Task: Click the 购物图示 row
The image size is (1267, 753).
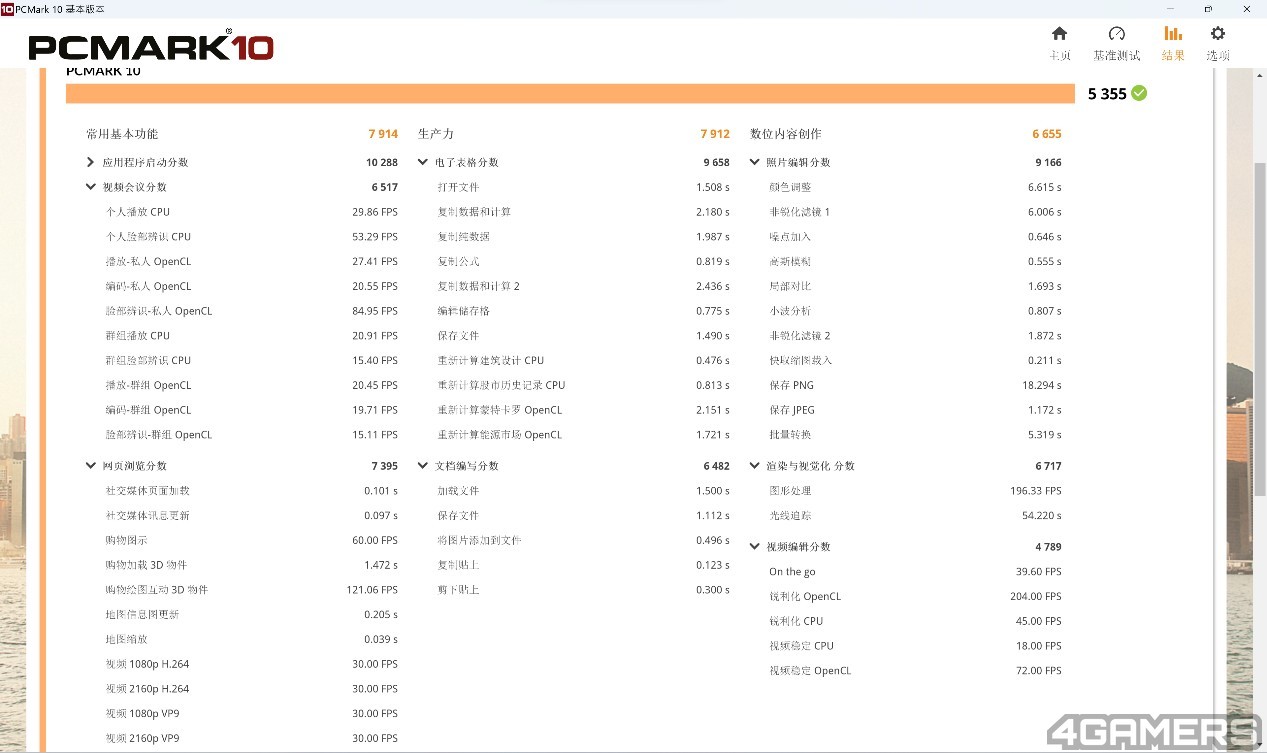Action: point(252,540)
